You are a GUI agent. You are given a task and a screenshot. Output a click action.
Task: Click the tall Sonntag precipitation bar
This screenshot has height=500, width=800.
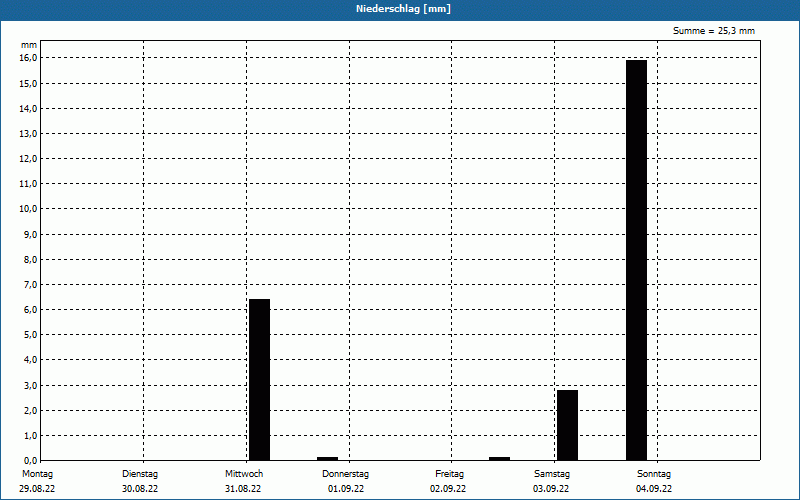point(636,260)
